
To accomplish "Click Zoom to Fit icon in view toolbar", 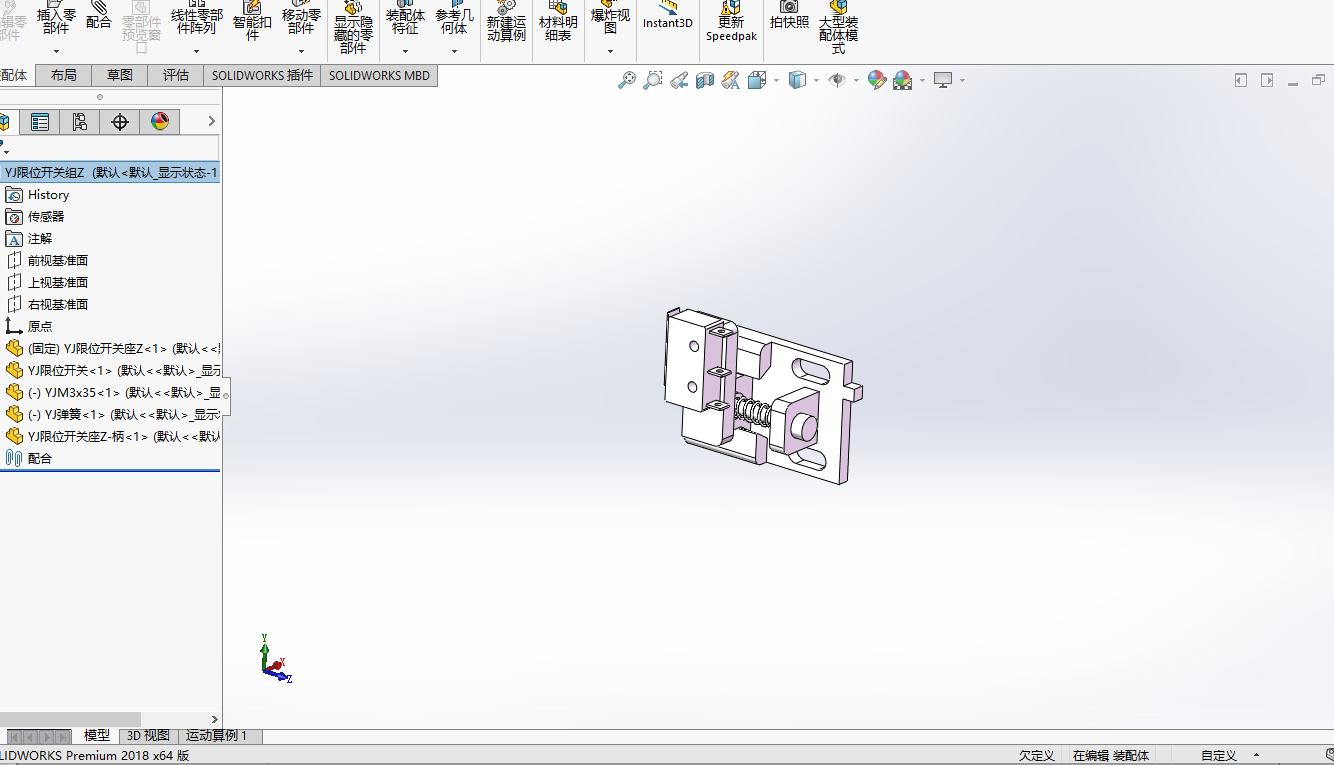I will [x=627, y=80].
